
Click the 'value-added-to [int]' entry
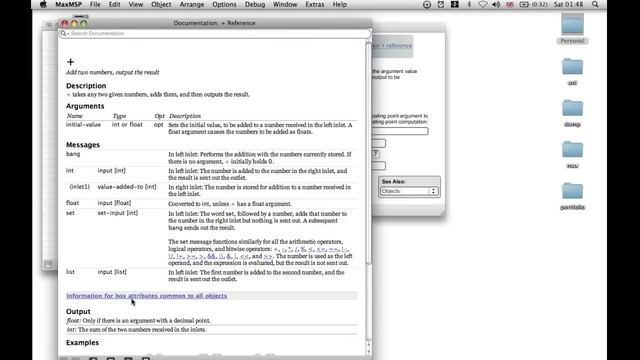coord(127,187)
